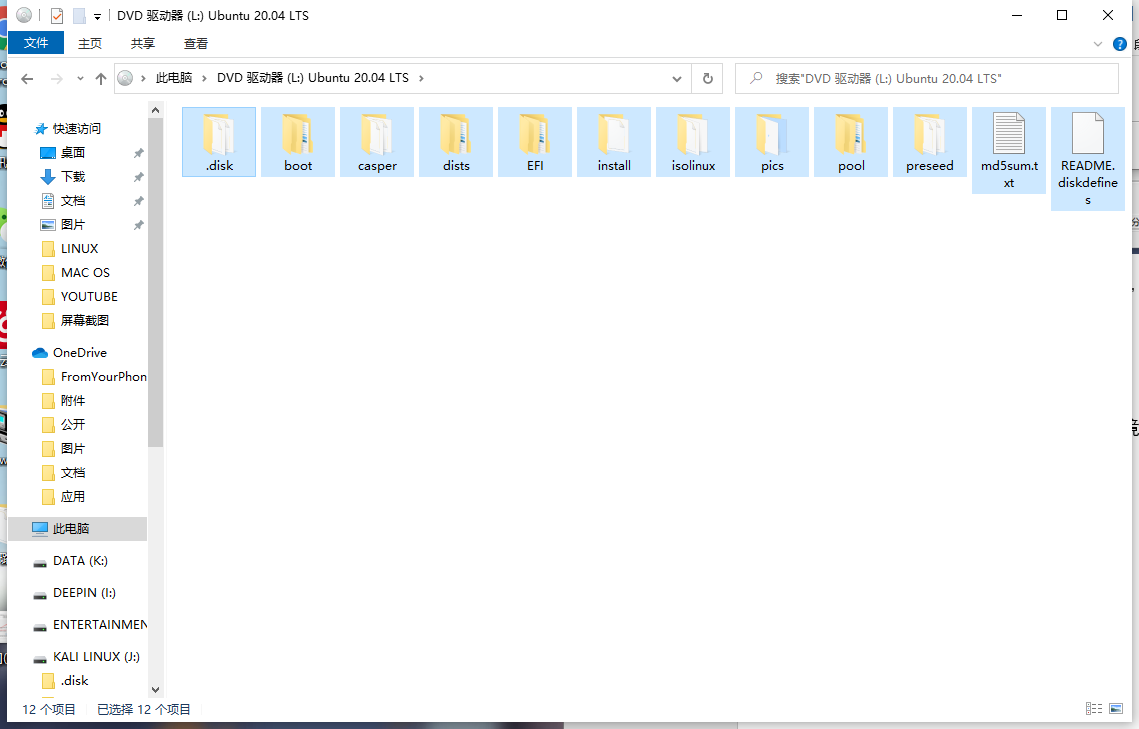Open 公开 folder under OneDrive
Image resolution: width=1139 pixels, height=729 pixels.
pos(73,424)
